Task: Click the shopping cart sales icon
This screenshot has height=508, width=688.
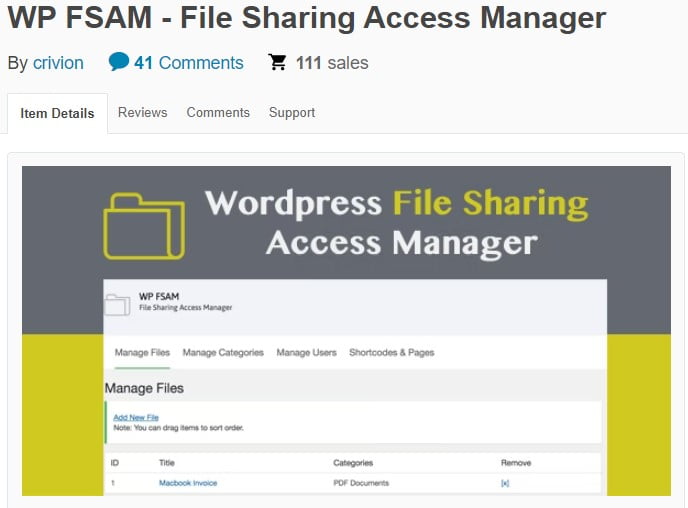Action: point(277,62)
